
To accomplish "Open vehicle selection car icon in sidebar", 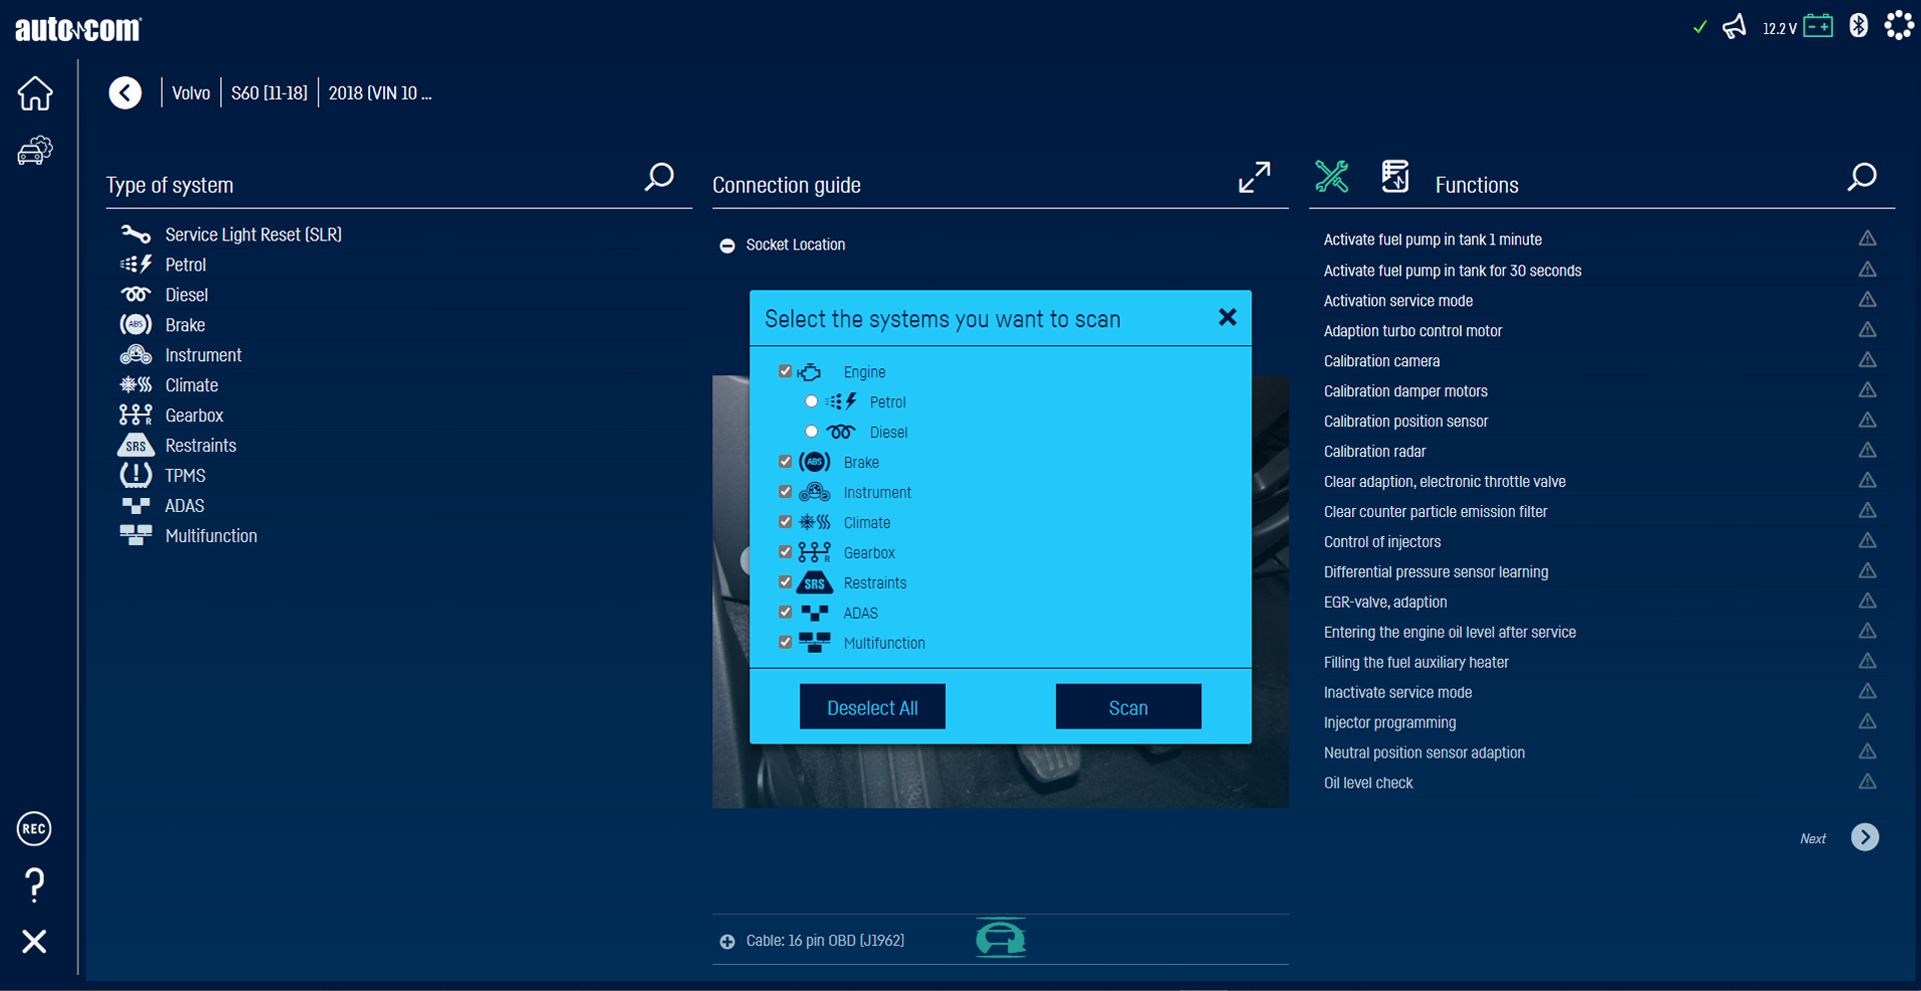I will click(x=35, y=151).
